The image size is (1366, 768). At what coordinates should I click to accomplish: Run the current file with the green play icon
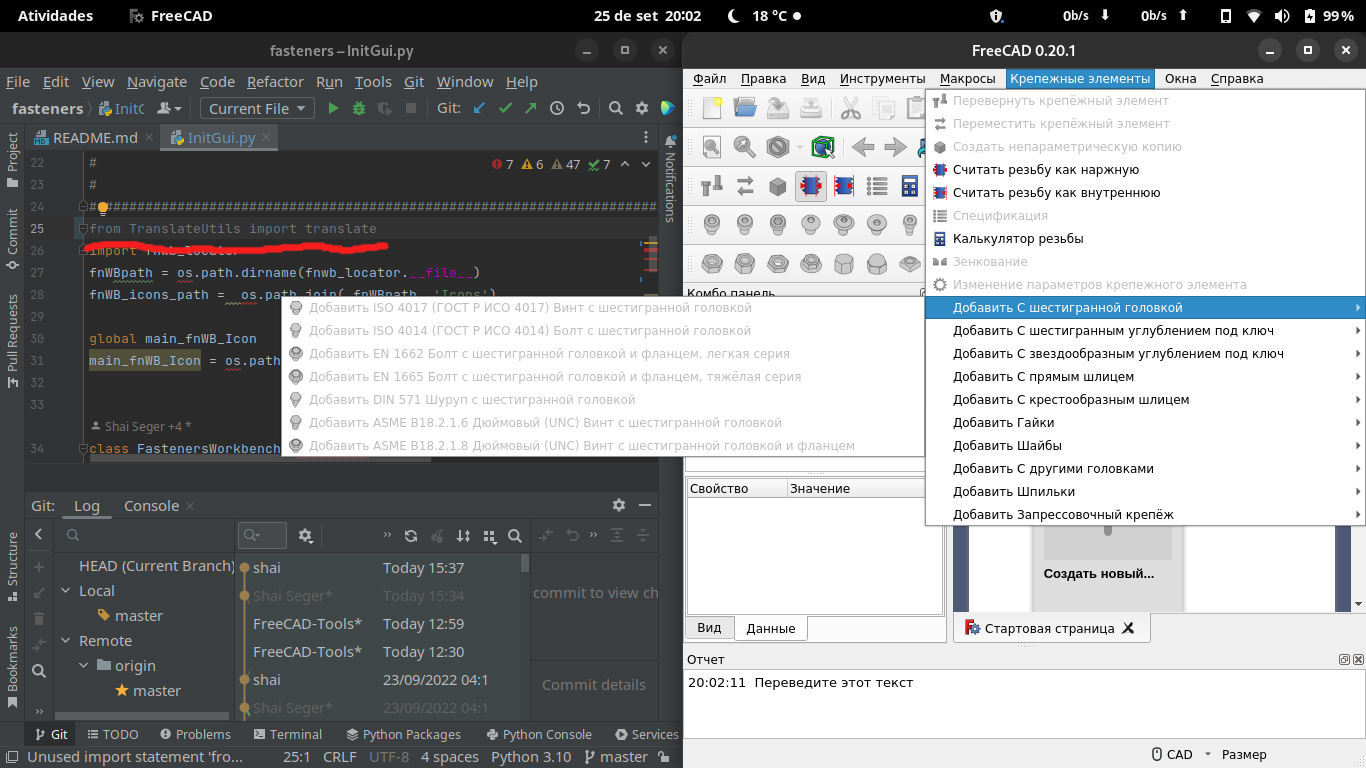tap(333, 107)
